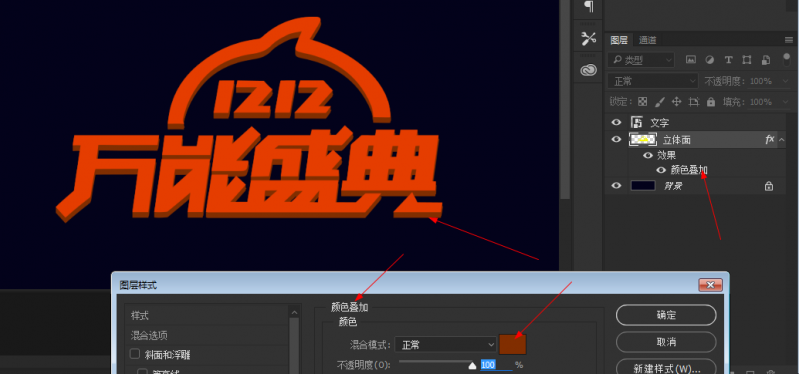Click the style list scrollbar up arrow
799x374 pixels.
click(294, 311)
